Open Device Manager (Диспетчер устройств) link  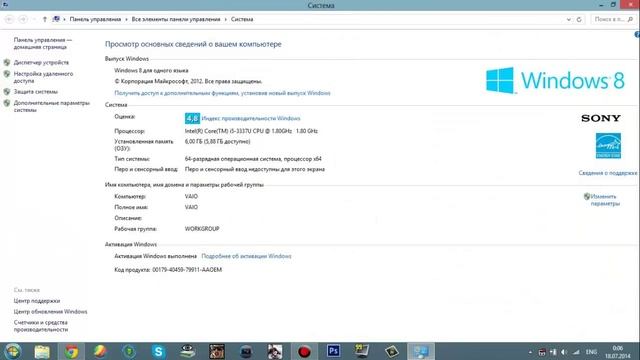(x=41, y=62)
